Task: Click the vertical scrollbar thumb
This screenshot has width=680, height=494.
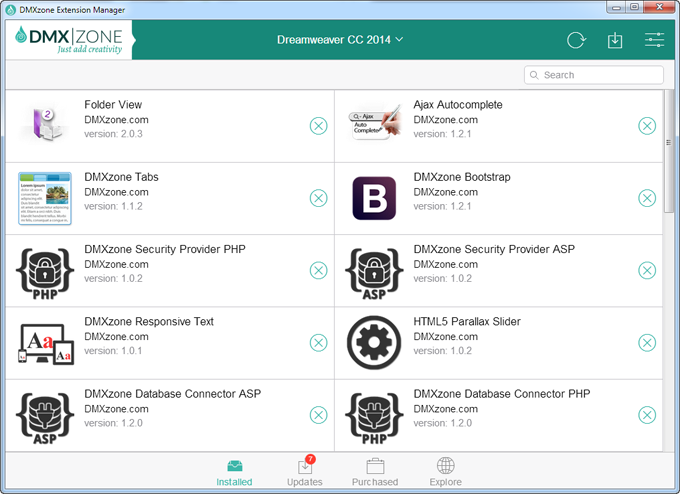Action: (668, 150)
